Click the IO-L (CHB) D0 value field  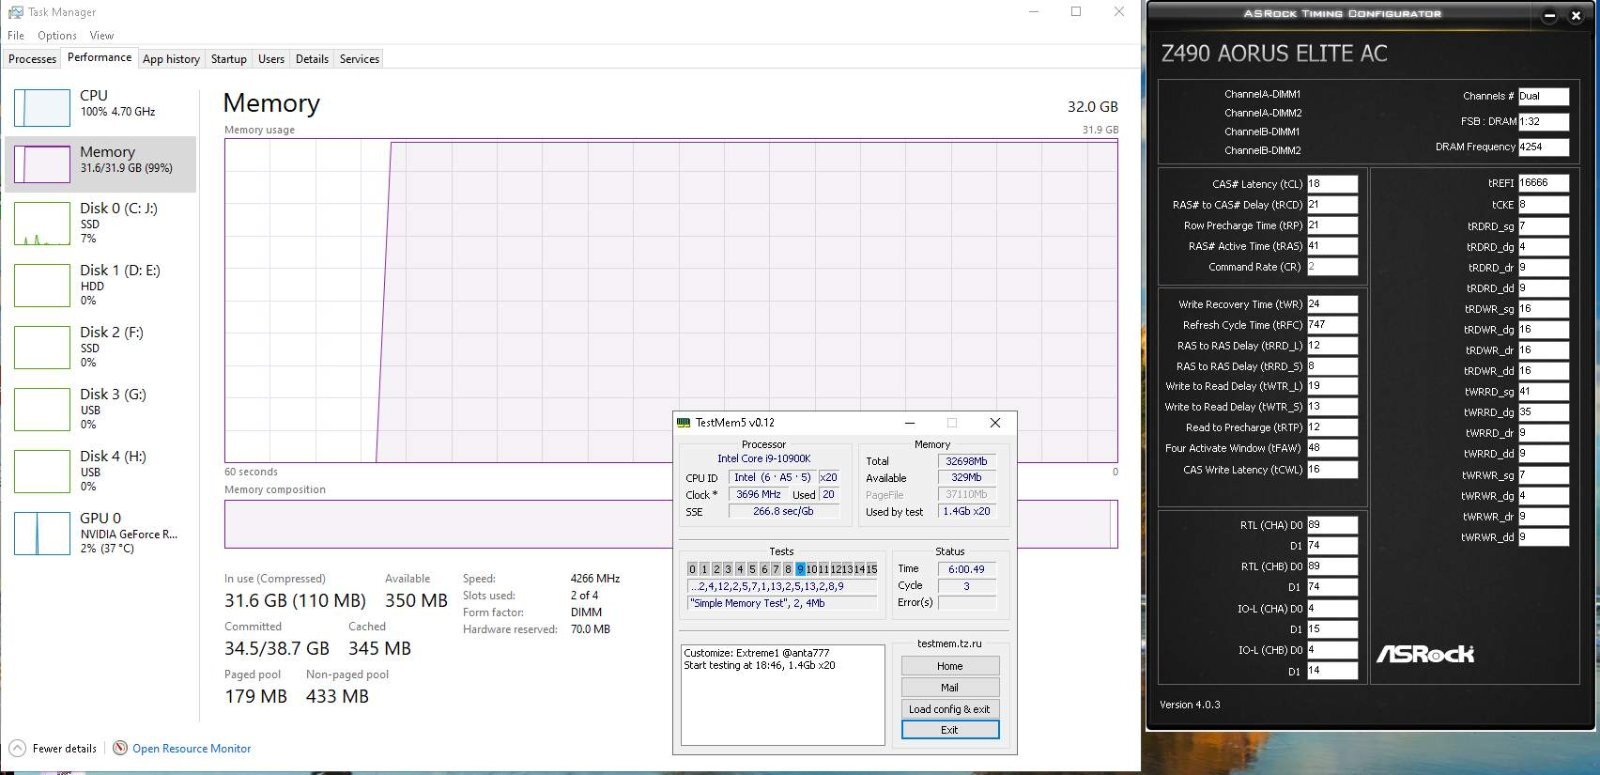(x=1332, y=650)
